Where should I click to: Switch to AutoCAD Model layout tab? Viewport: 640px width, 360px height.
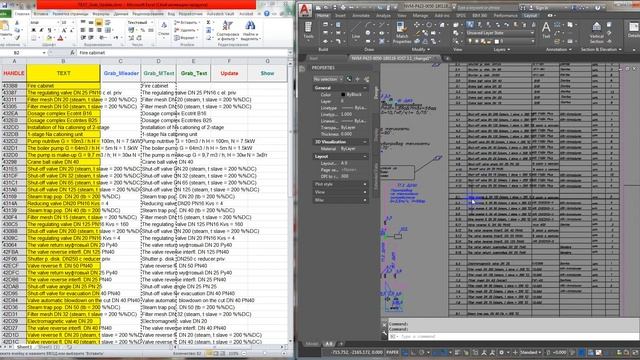coord(311,344)
